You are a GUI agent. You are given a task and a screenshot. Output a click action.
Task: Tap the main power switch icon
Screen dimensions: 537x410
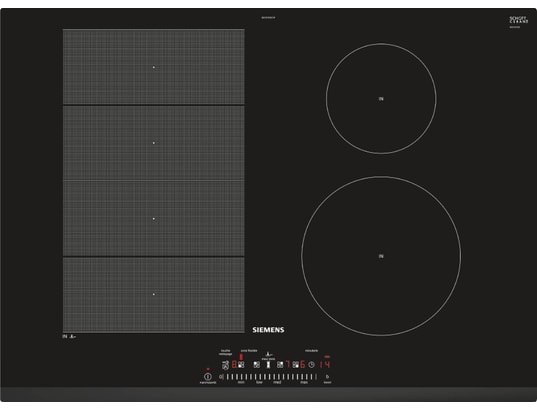tap(208, 376)
